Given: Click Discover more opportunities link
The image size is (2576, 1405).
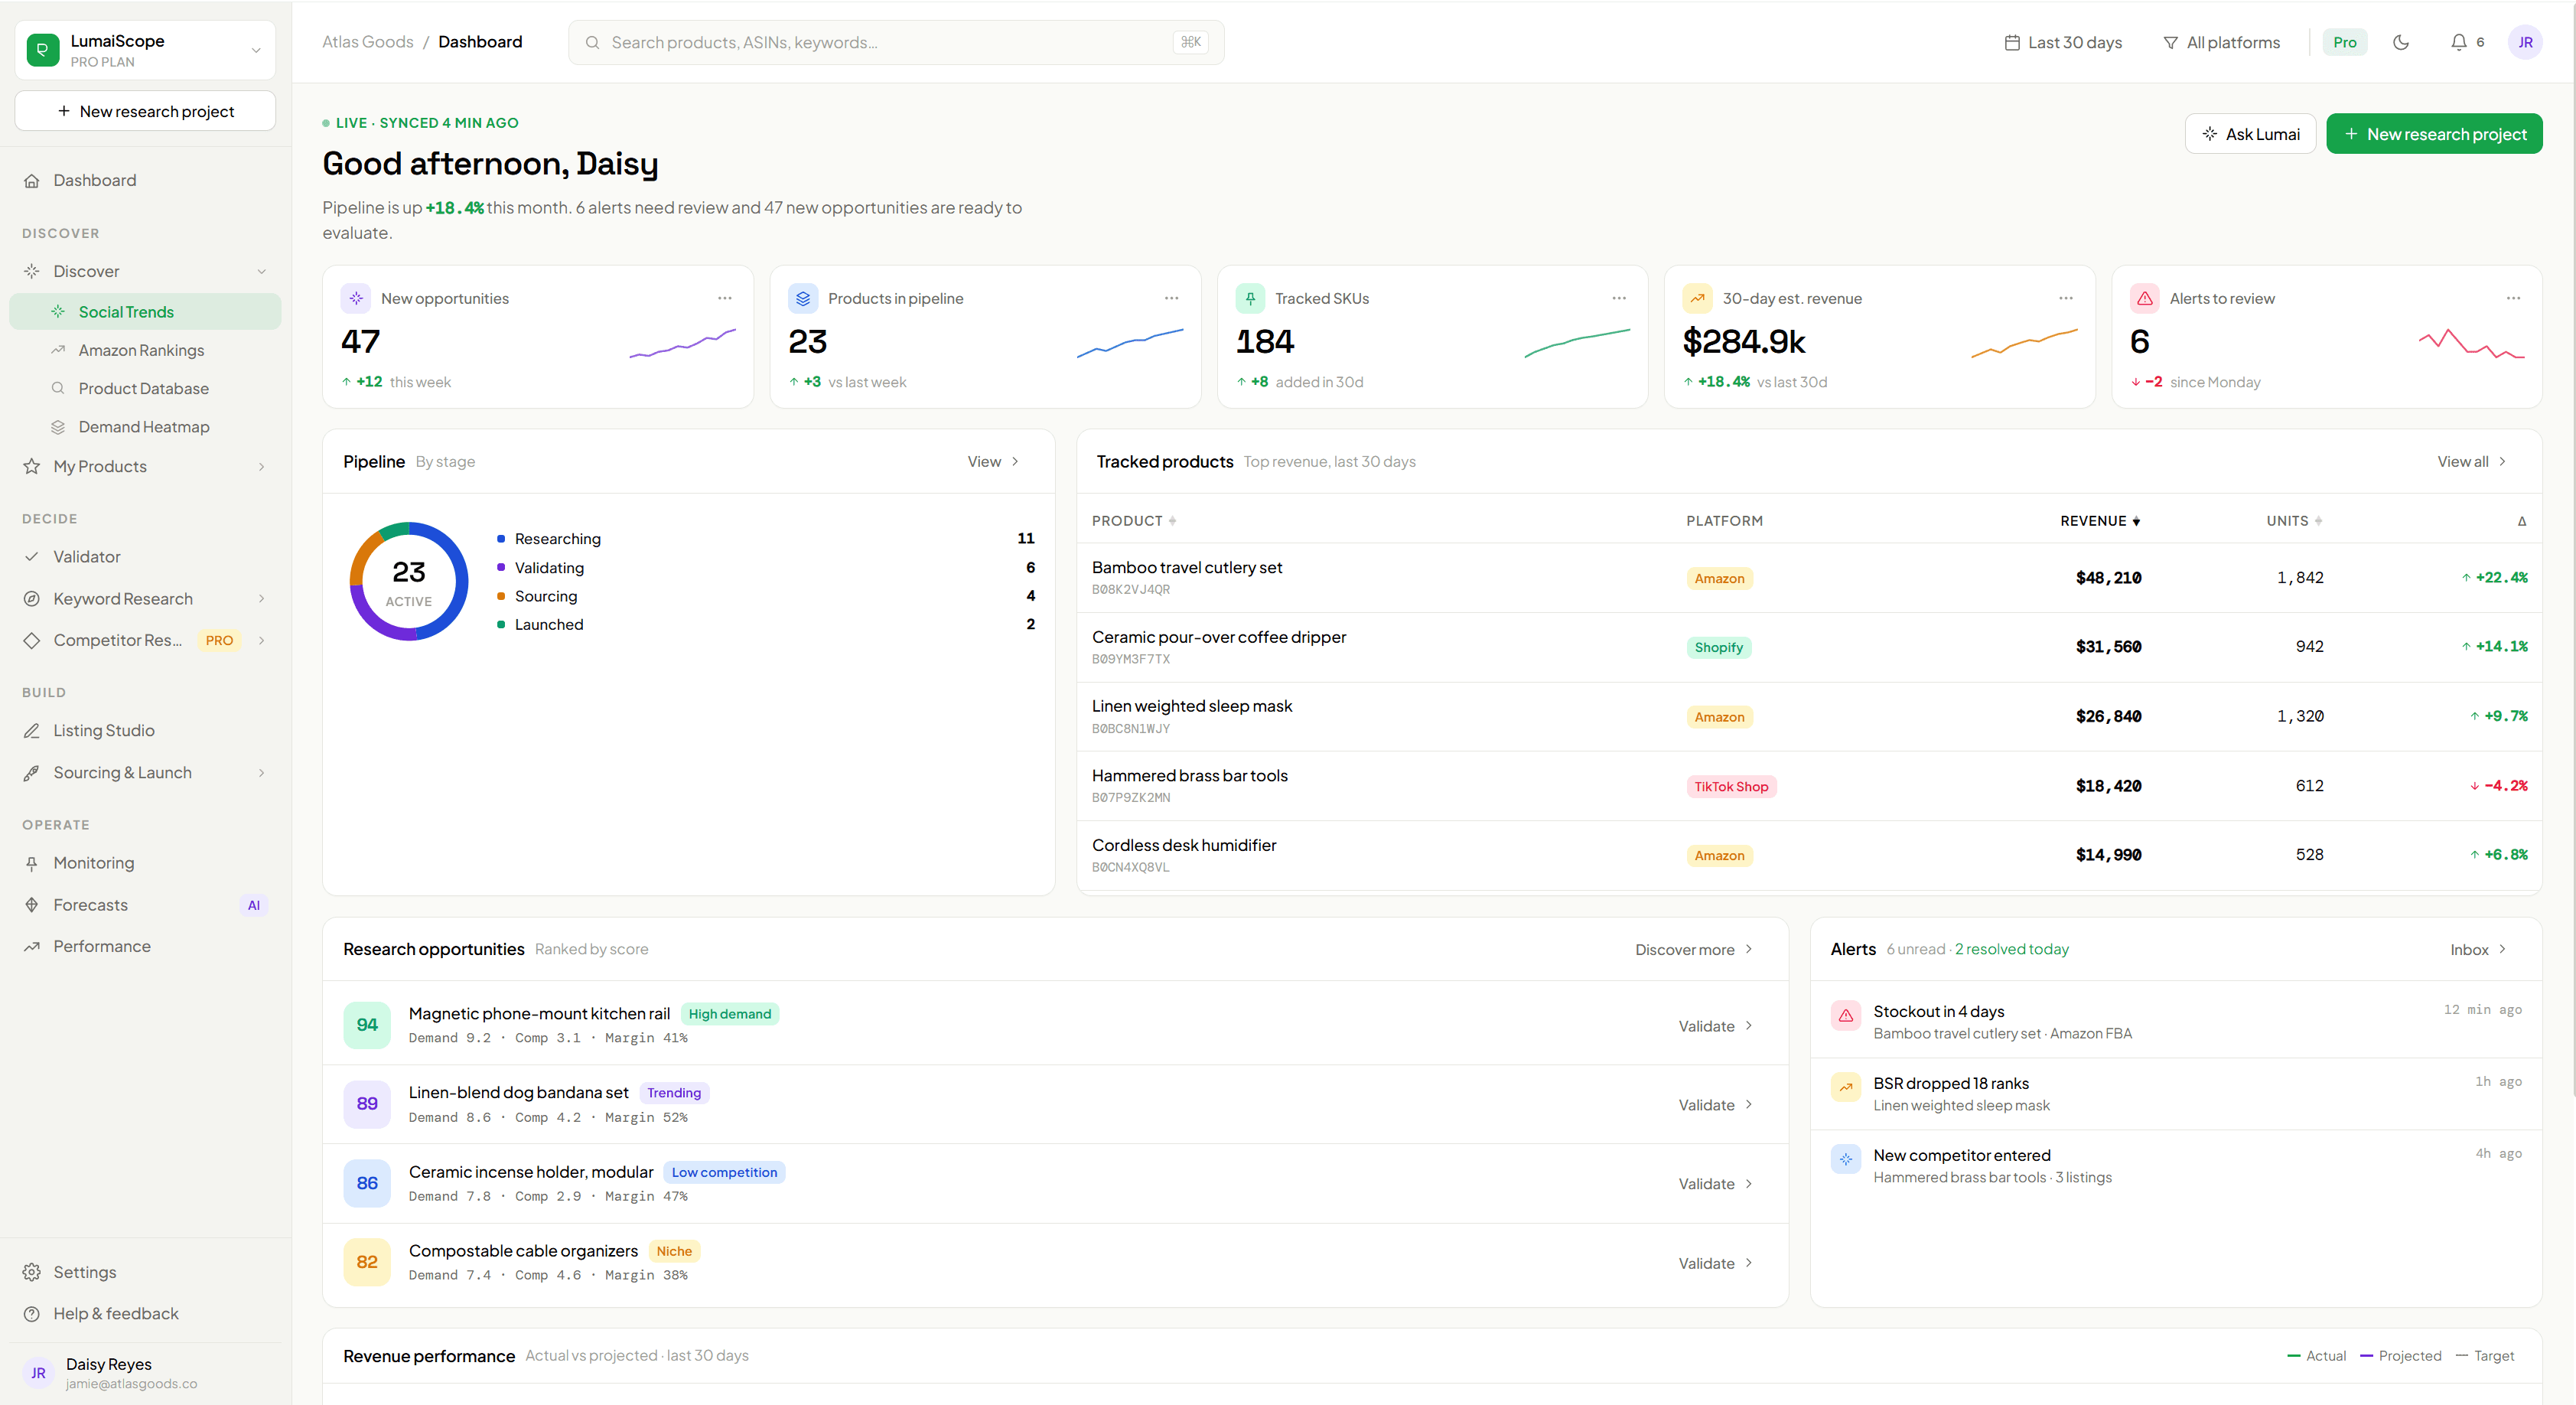Looking at the screenshot, I should tap(1694, 949).
